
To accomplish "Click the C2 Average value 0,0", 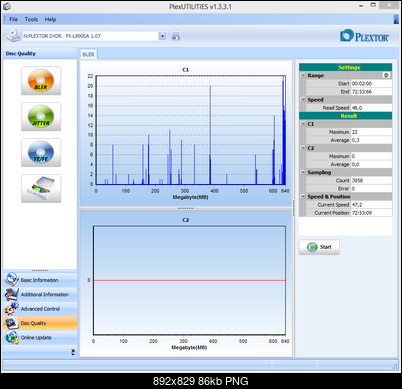I will coord(371,164).
